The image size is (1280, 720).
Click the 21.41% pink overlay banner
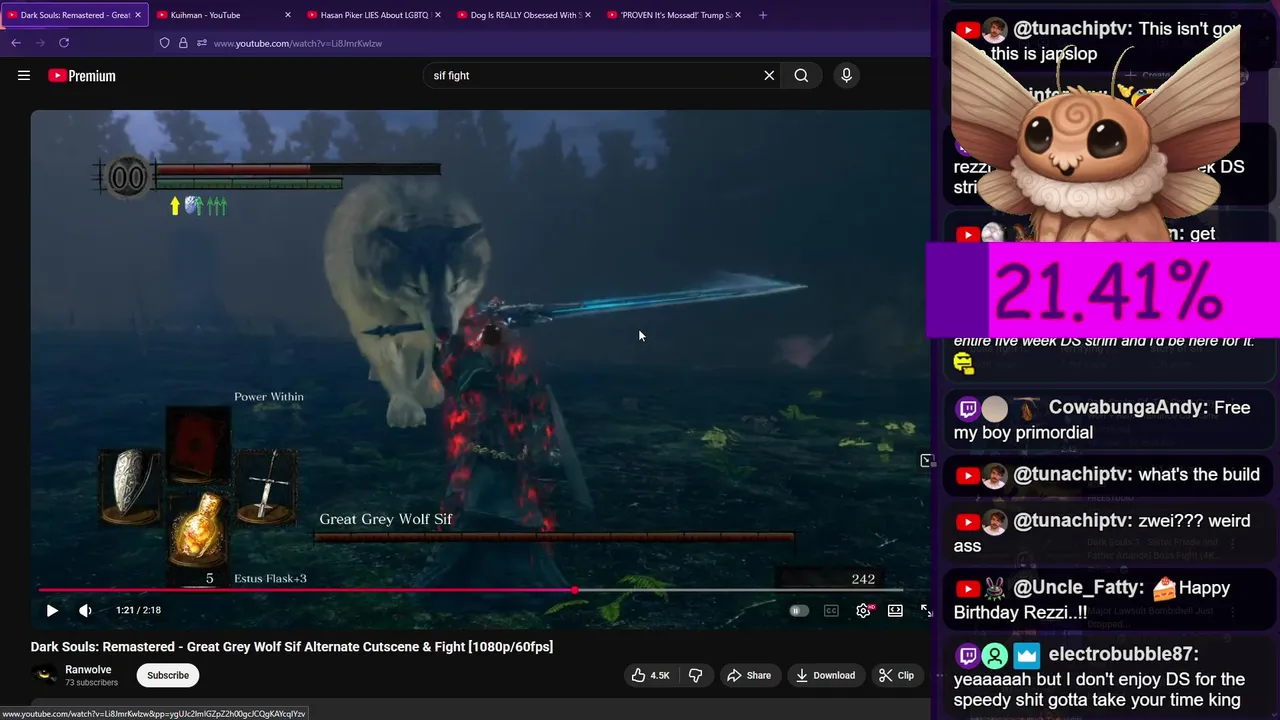click(1104, 290)
